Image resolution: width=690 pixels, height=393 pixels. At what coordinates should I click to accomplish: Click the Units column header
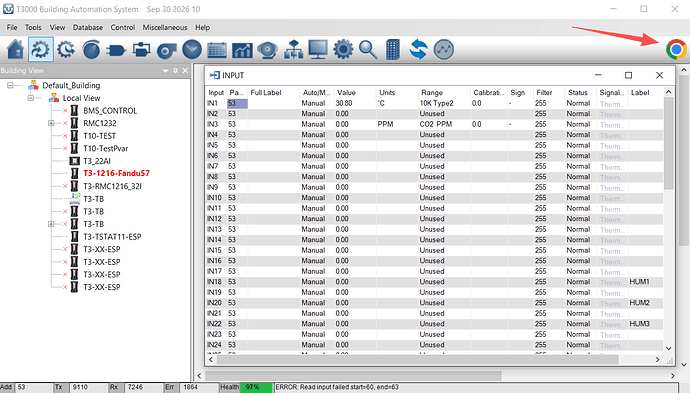click(x=396, y=92)
